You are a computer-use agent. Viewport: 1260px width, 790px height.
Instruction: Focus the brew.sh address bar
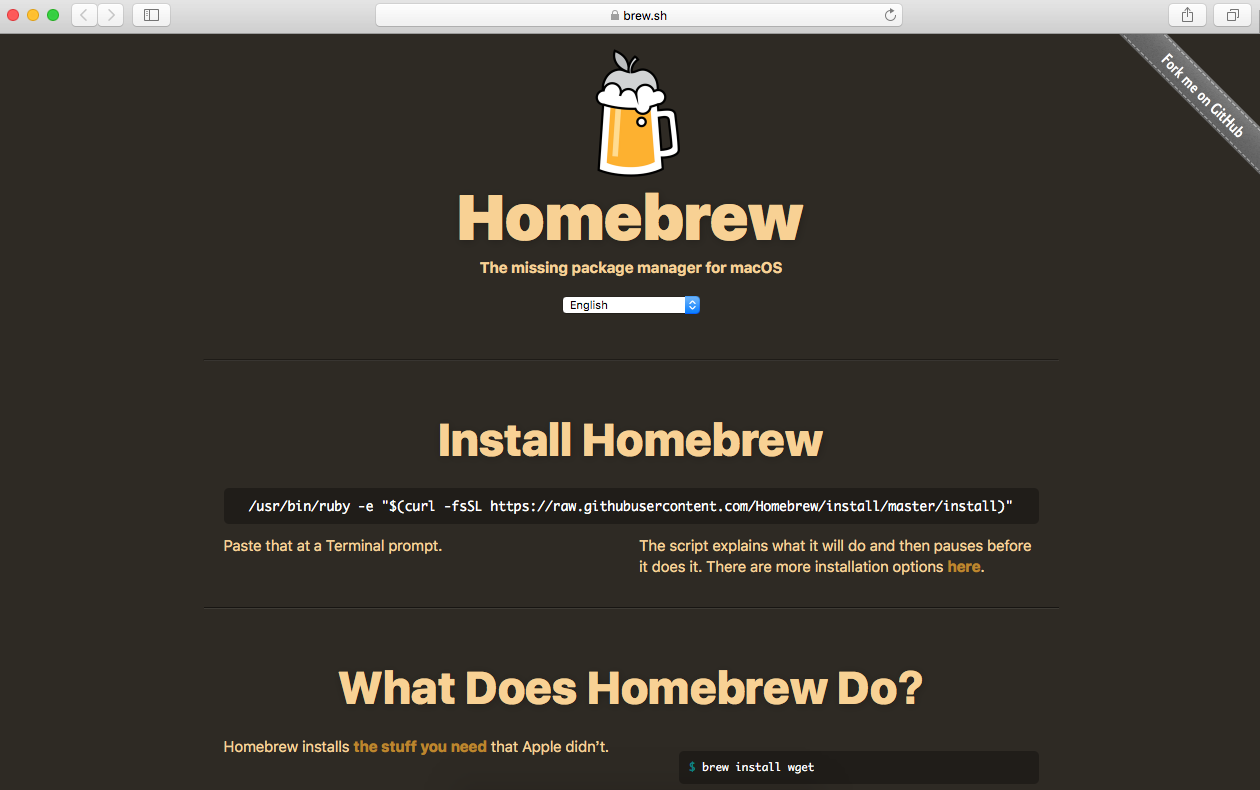[639, 15]
